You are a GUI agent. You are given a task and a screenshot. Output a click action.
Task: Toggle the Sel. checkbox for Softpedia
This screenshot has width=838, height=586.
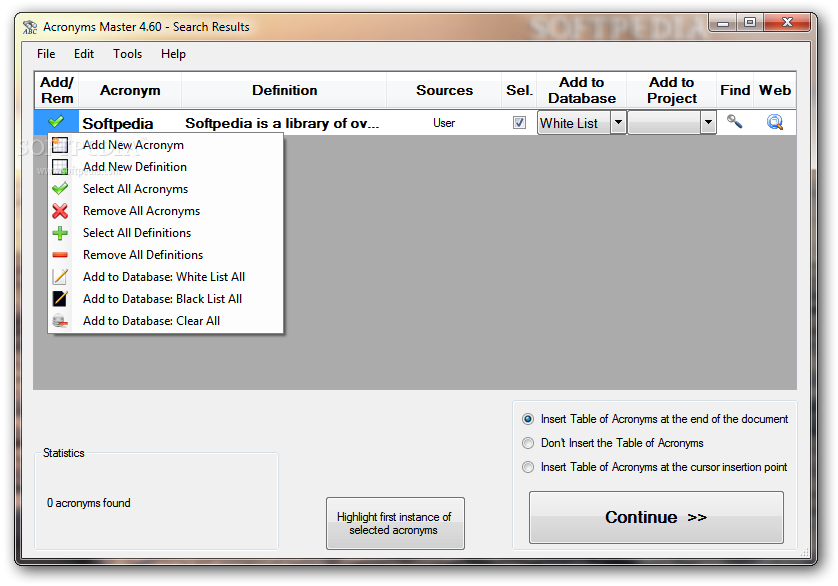[519, 122]
